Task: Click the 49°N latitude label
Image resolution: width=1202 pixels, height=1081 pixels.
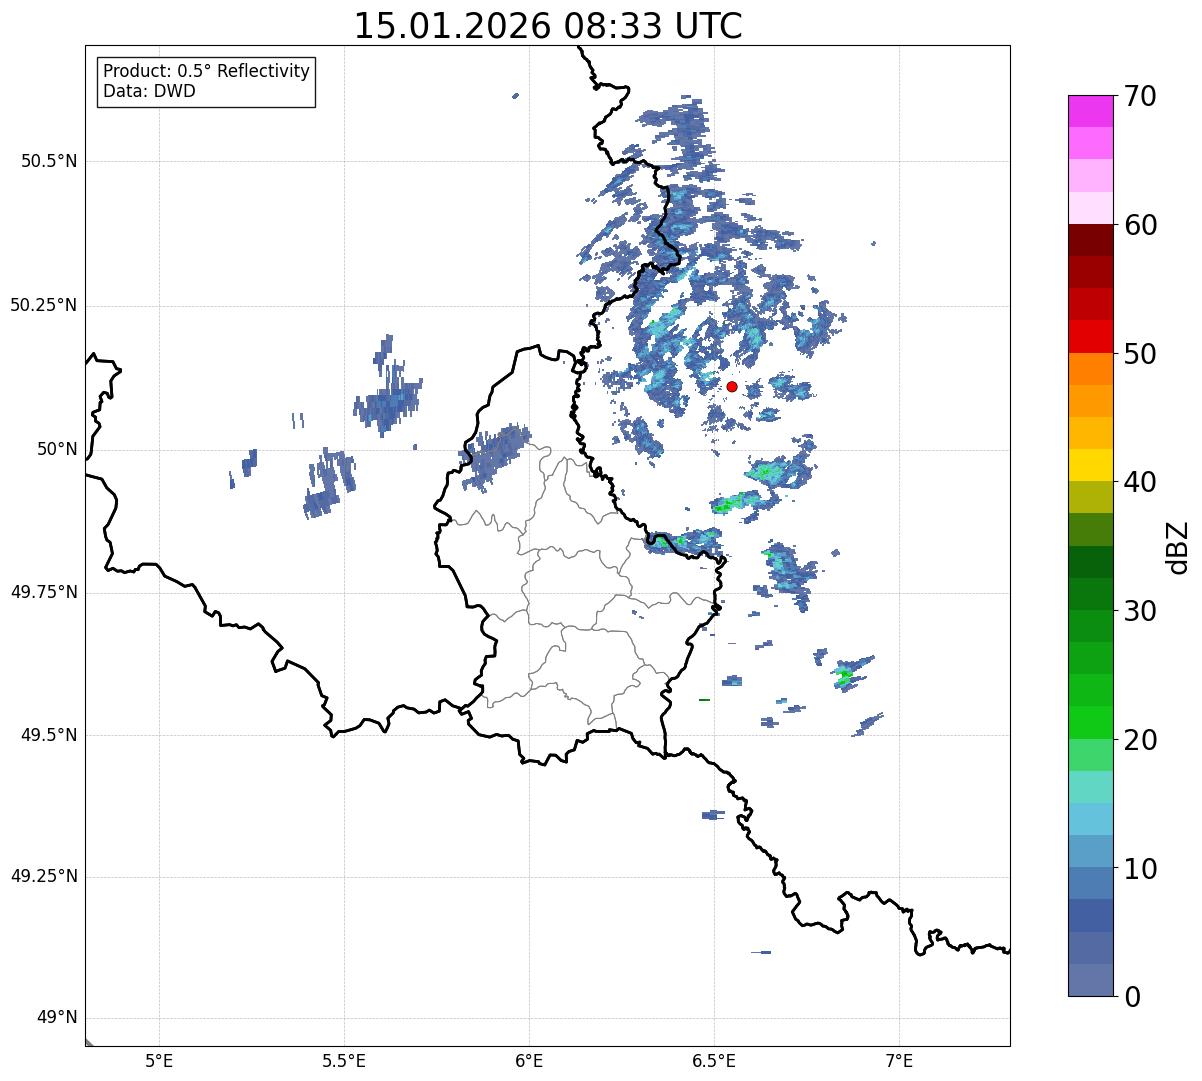Action: click(57, 1018)
